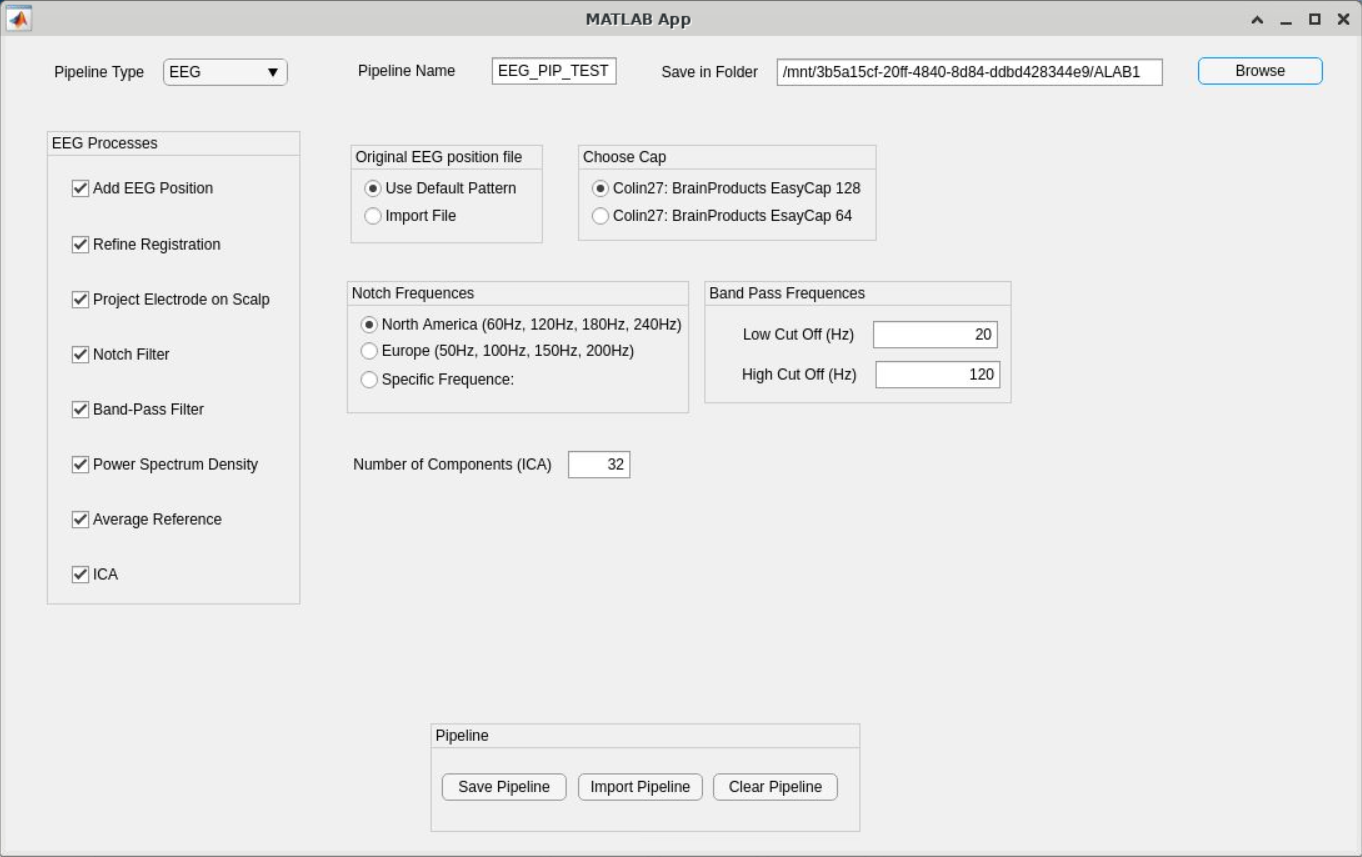Click the Pipeline Name input field
Viewport: 1362px width, 857px height.
[554, 71]
